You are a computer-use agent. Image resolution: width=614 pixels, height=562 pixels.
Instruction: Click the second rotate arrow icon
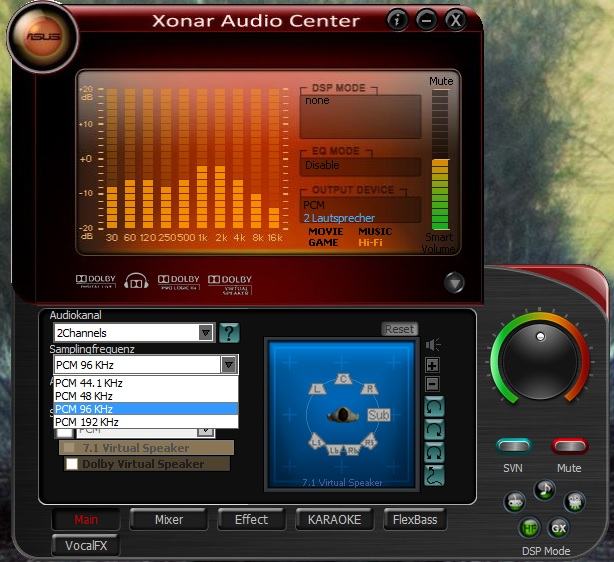pos(434,430)
